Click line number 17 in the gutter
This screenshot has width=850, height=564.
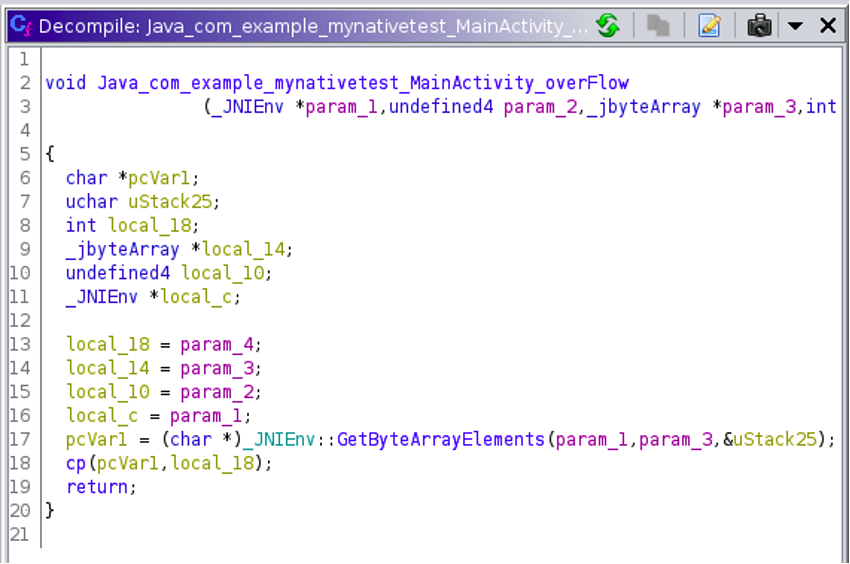pos(20,439)
